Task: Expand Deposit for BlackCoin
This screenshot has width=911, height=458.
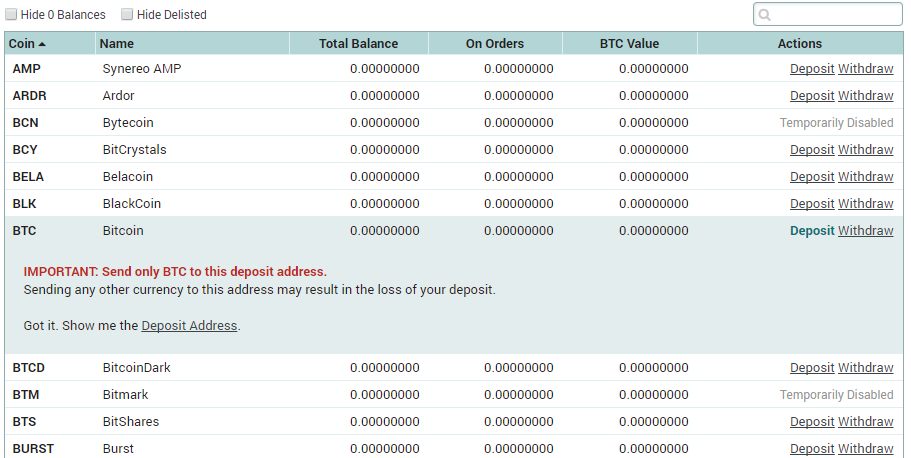Action: click(811, 204)
